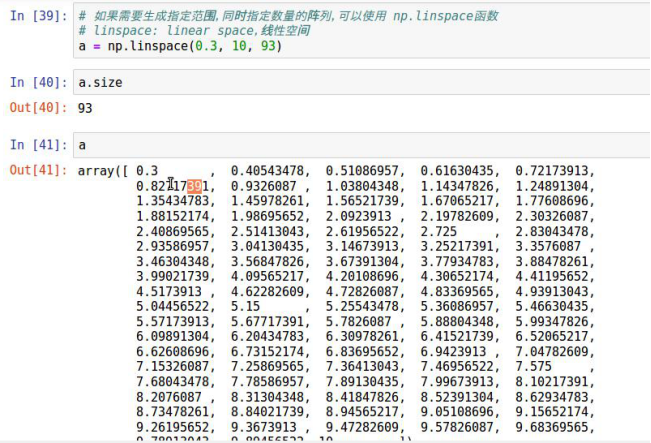Click the array value 6.73152174
This screenshot has height=443, width=651.
tap(267, 352)
